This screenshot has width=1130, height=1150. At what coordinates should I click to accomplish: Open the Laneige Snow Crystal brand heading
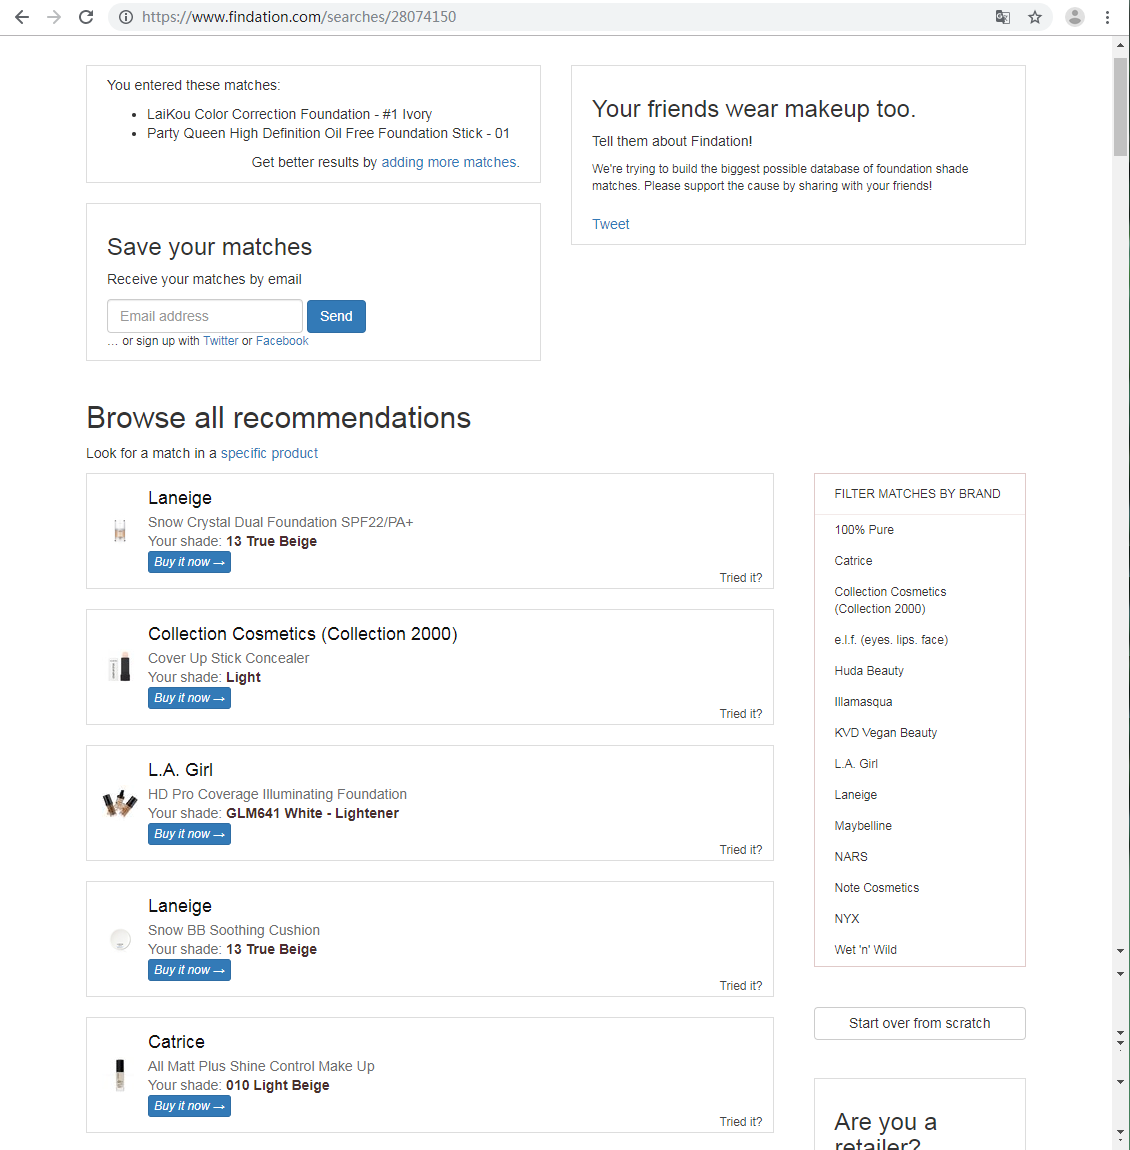tap(180, 498)
